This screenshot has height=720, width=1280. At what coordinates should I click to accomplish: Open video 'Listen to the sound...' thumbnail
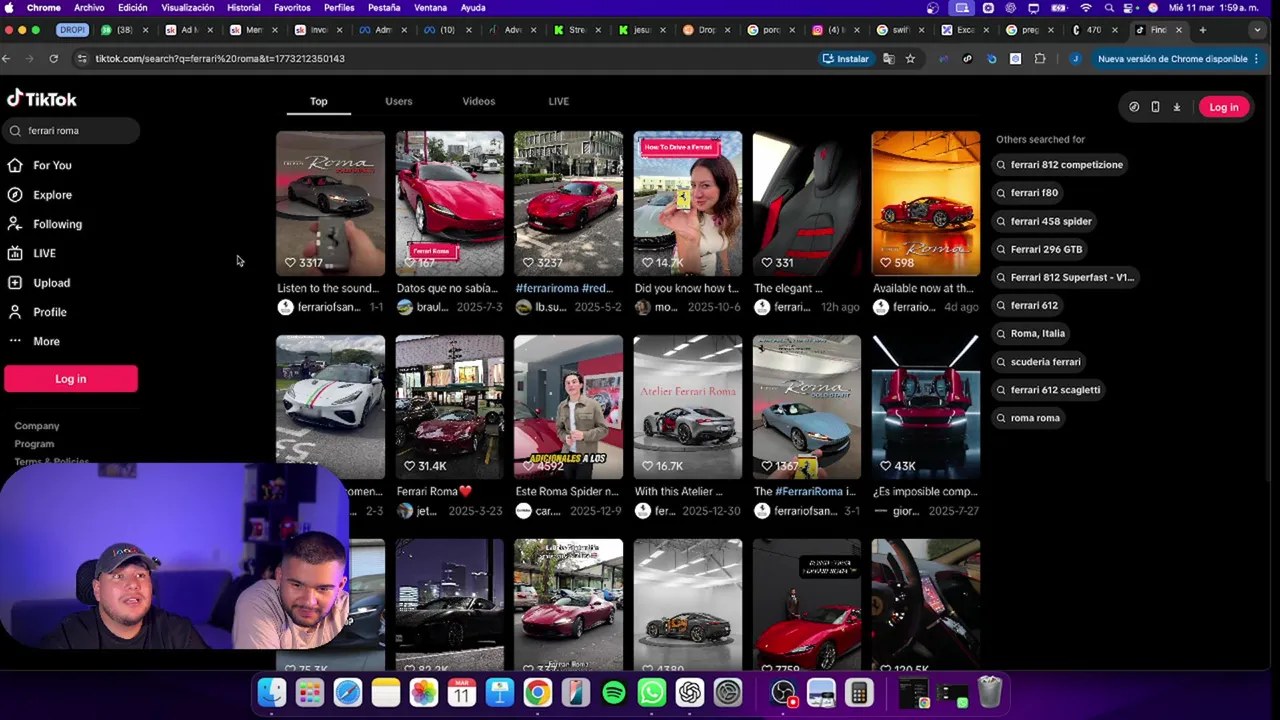coord(330,203)
